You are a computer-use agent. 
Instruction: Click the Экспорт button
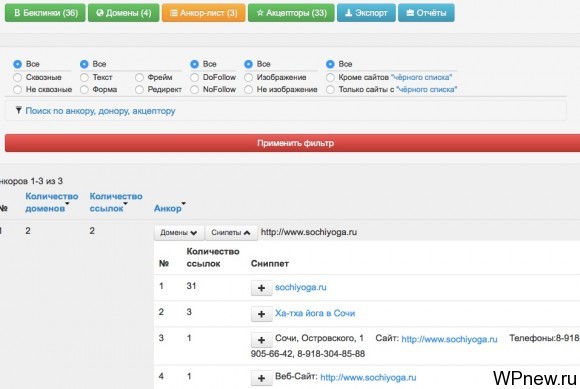click(366, 13)
